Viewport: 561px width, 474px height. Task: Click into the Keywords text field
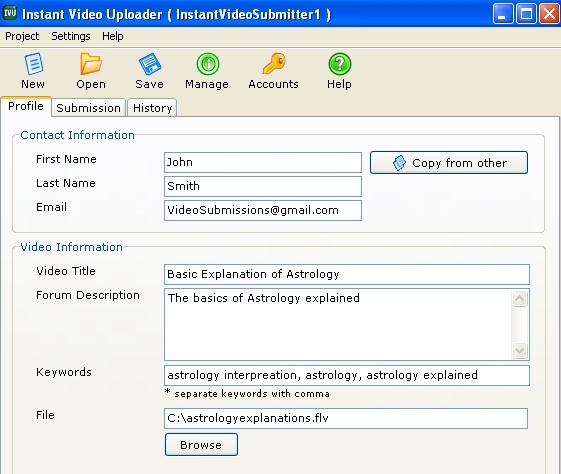(x=347, y=375)
